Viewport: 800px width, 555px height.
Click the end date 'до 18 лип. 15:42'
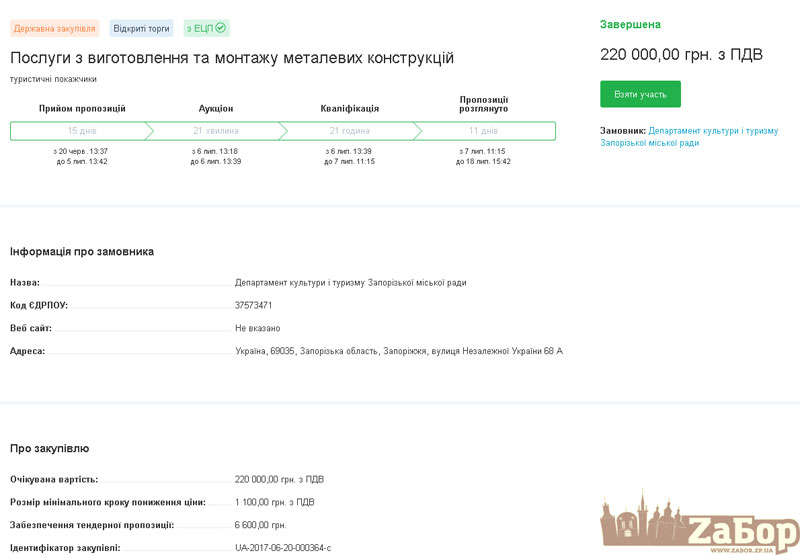pyautogui.click(x=483, y=162)
